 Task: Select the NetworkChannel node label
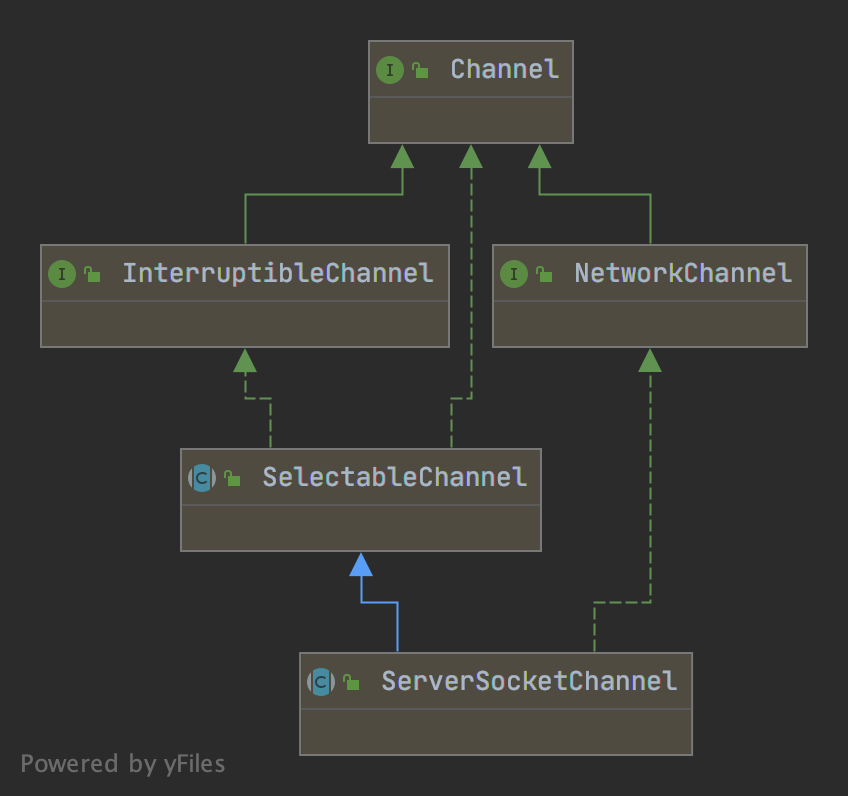[683, 273]
